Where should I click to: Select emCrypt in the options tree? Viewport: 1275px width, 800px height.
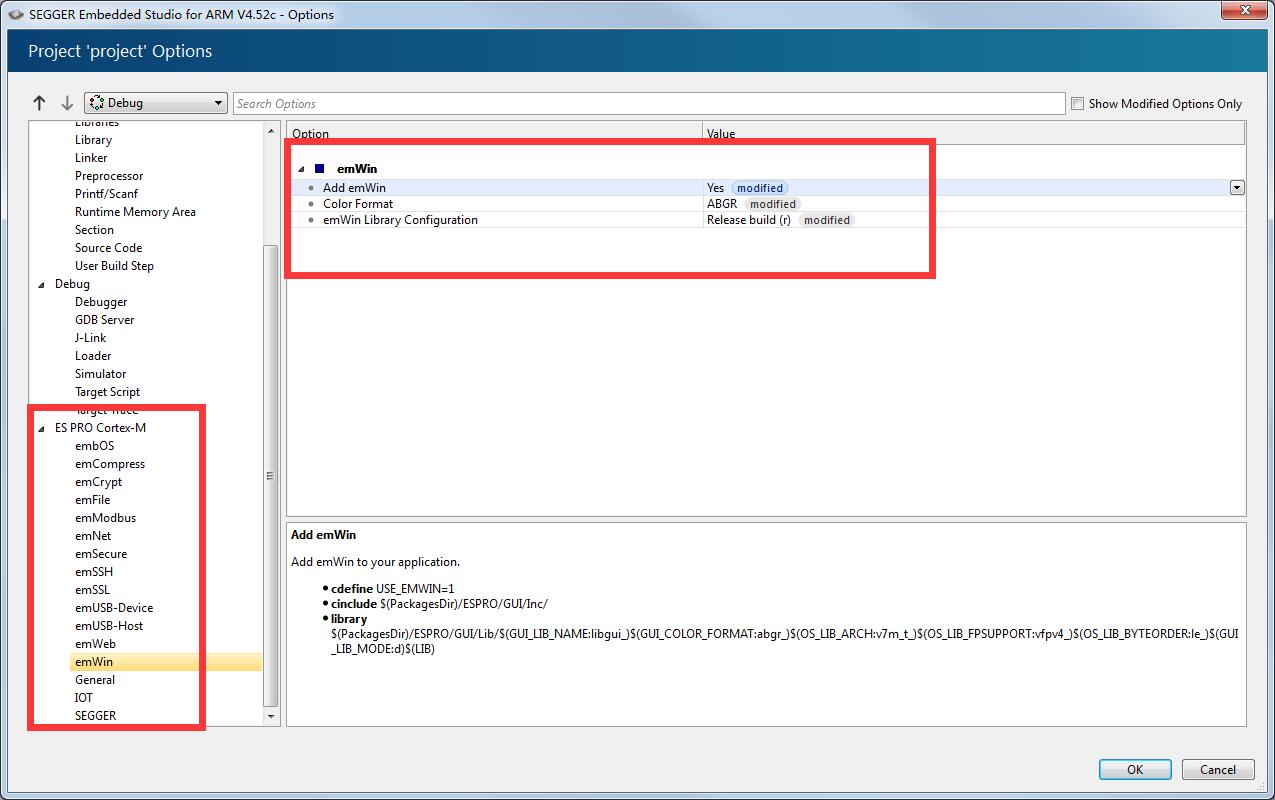coord(98,482)
